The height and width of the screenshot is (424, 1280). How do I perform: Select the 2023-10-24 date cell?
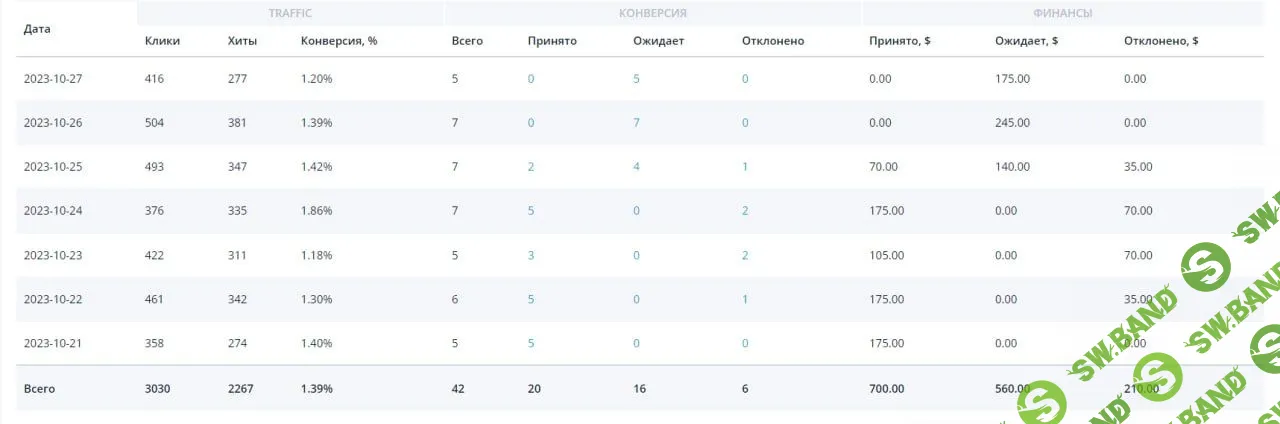click(x=53, y=211)
